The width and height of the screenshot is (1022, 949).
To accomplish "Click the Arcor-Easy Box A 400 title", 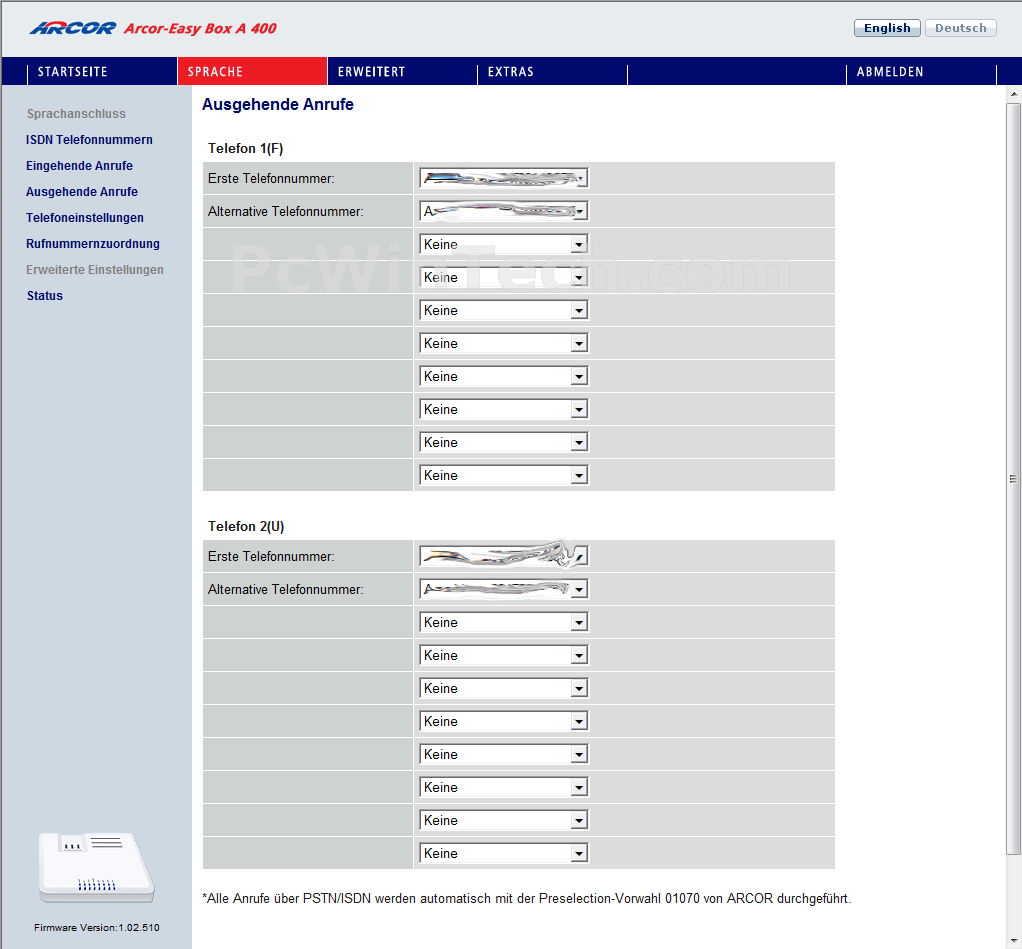I will (x=200, y=29).
